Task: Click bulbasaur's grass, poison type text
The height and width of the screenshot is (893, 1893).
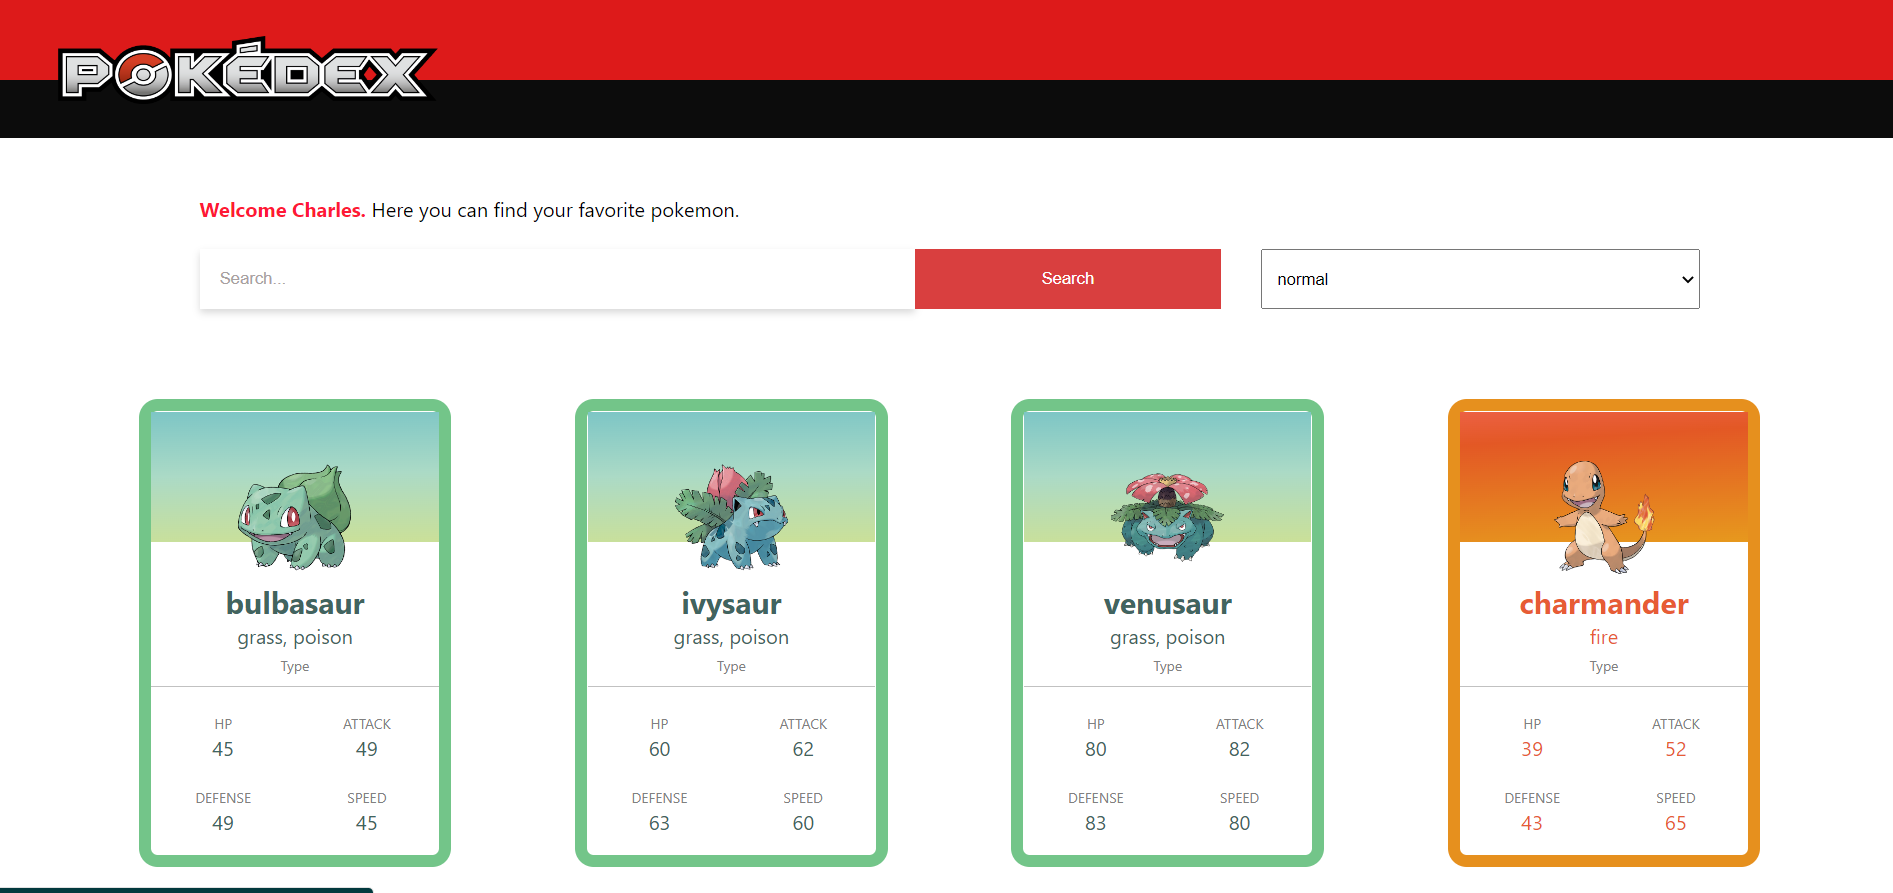Action: click(295, 638)
